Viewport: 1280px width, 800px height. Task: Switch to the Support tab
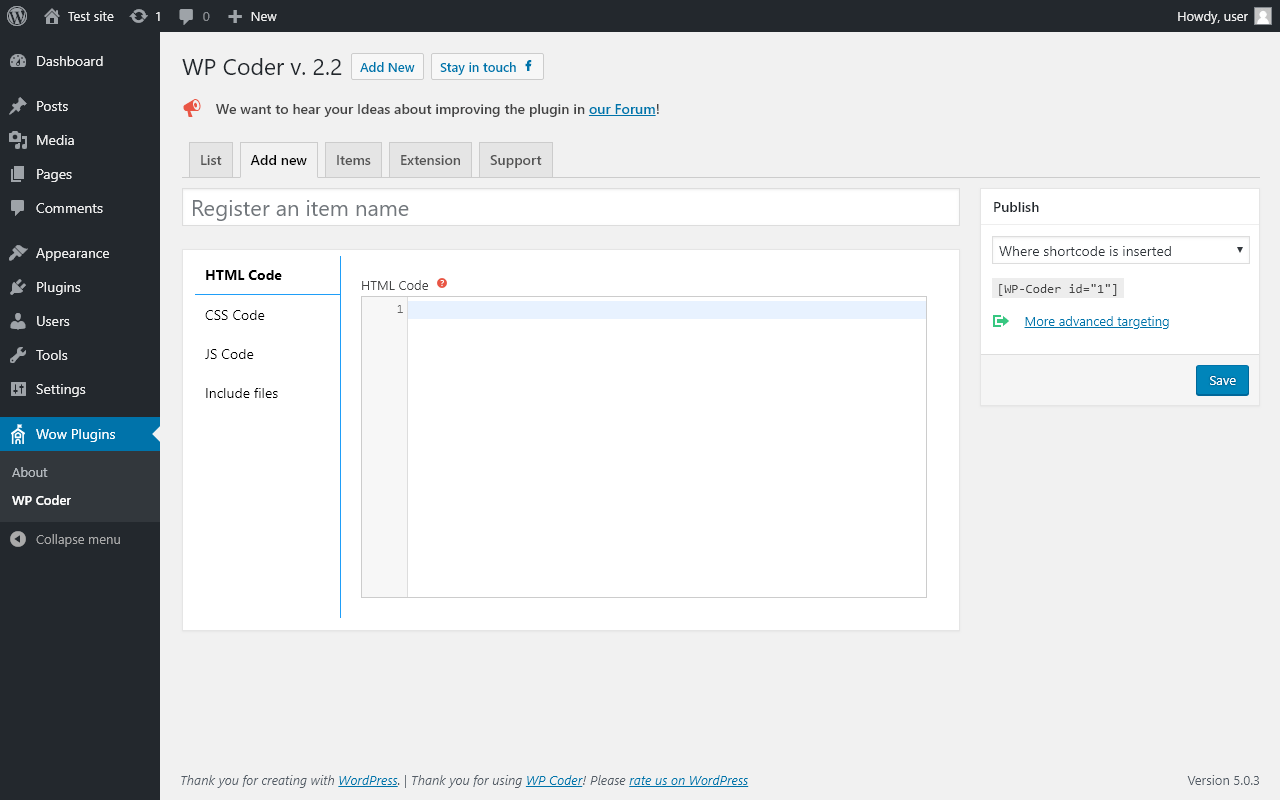[x=516, y=160]
